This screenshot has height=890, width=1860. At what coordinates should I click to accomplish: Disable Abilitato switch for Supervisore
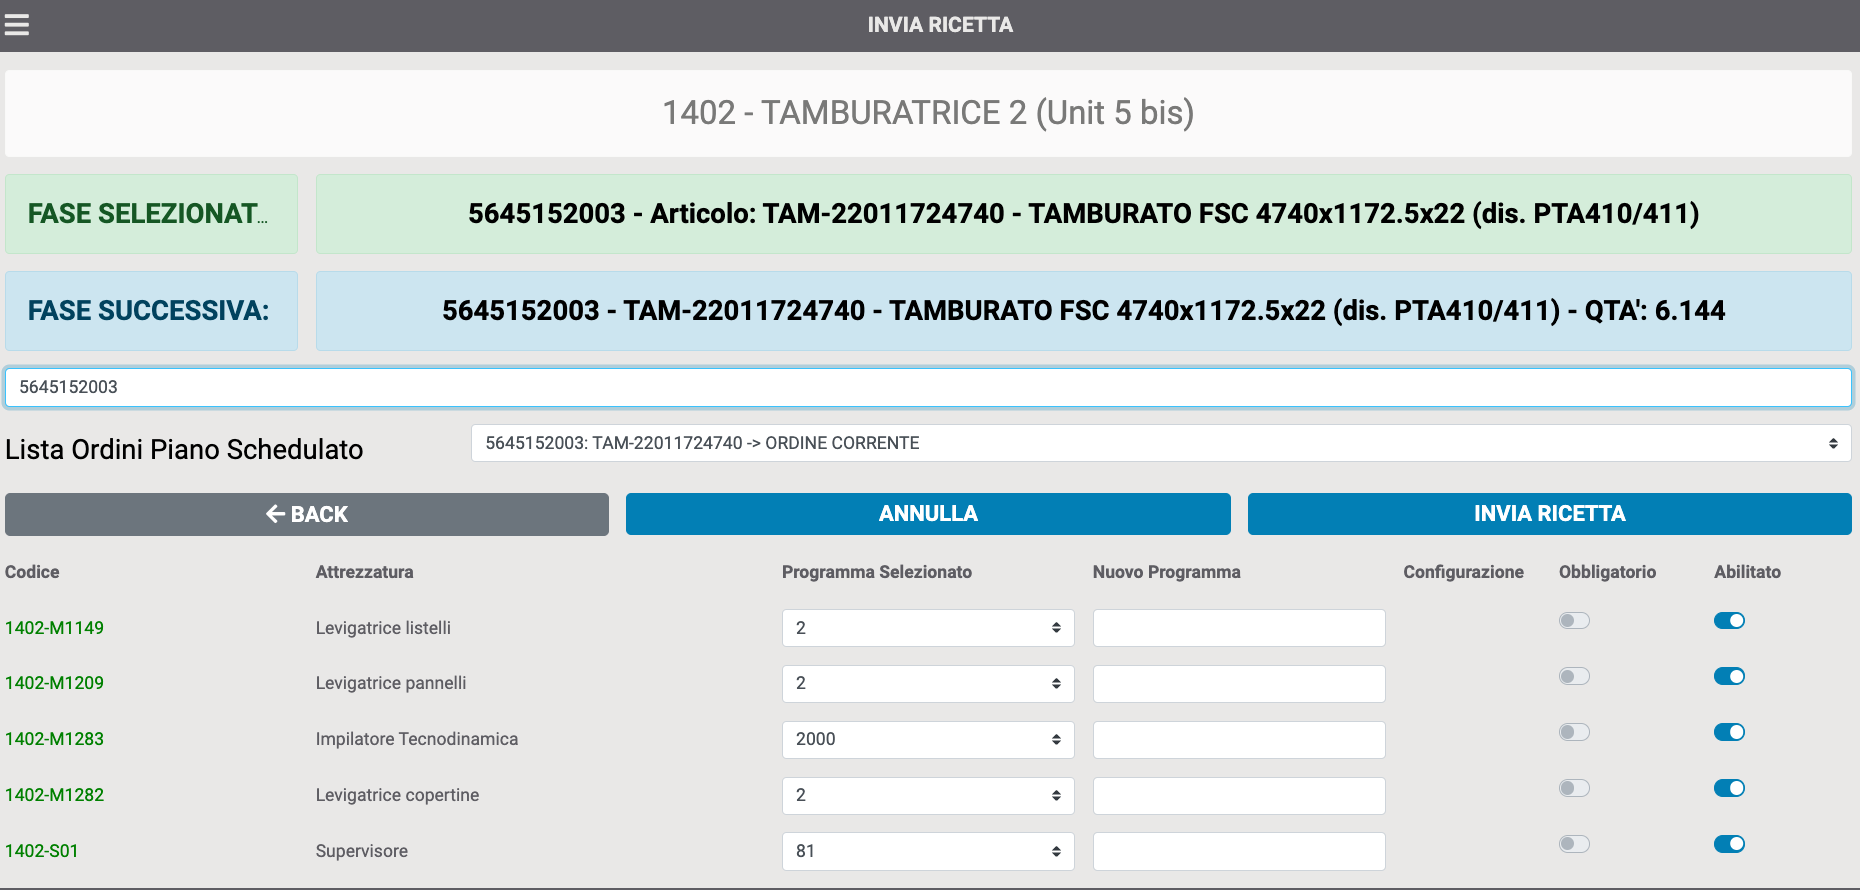1729,844
